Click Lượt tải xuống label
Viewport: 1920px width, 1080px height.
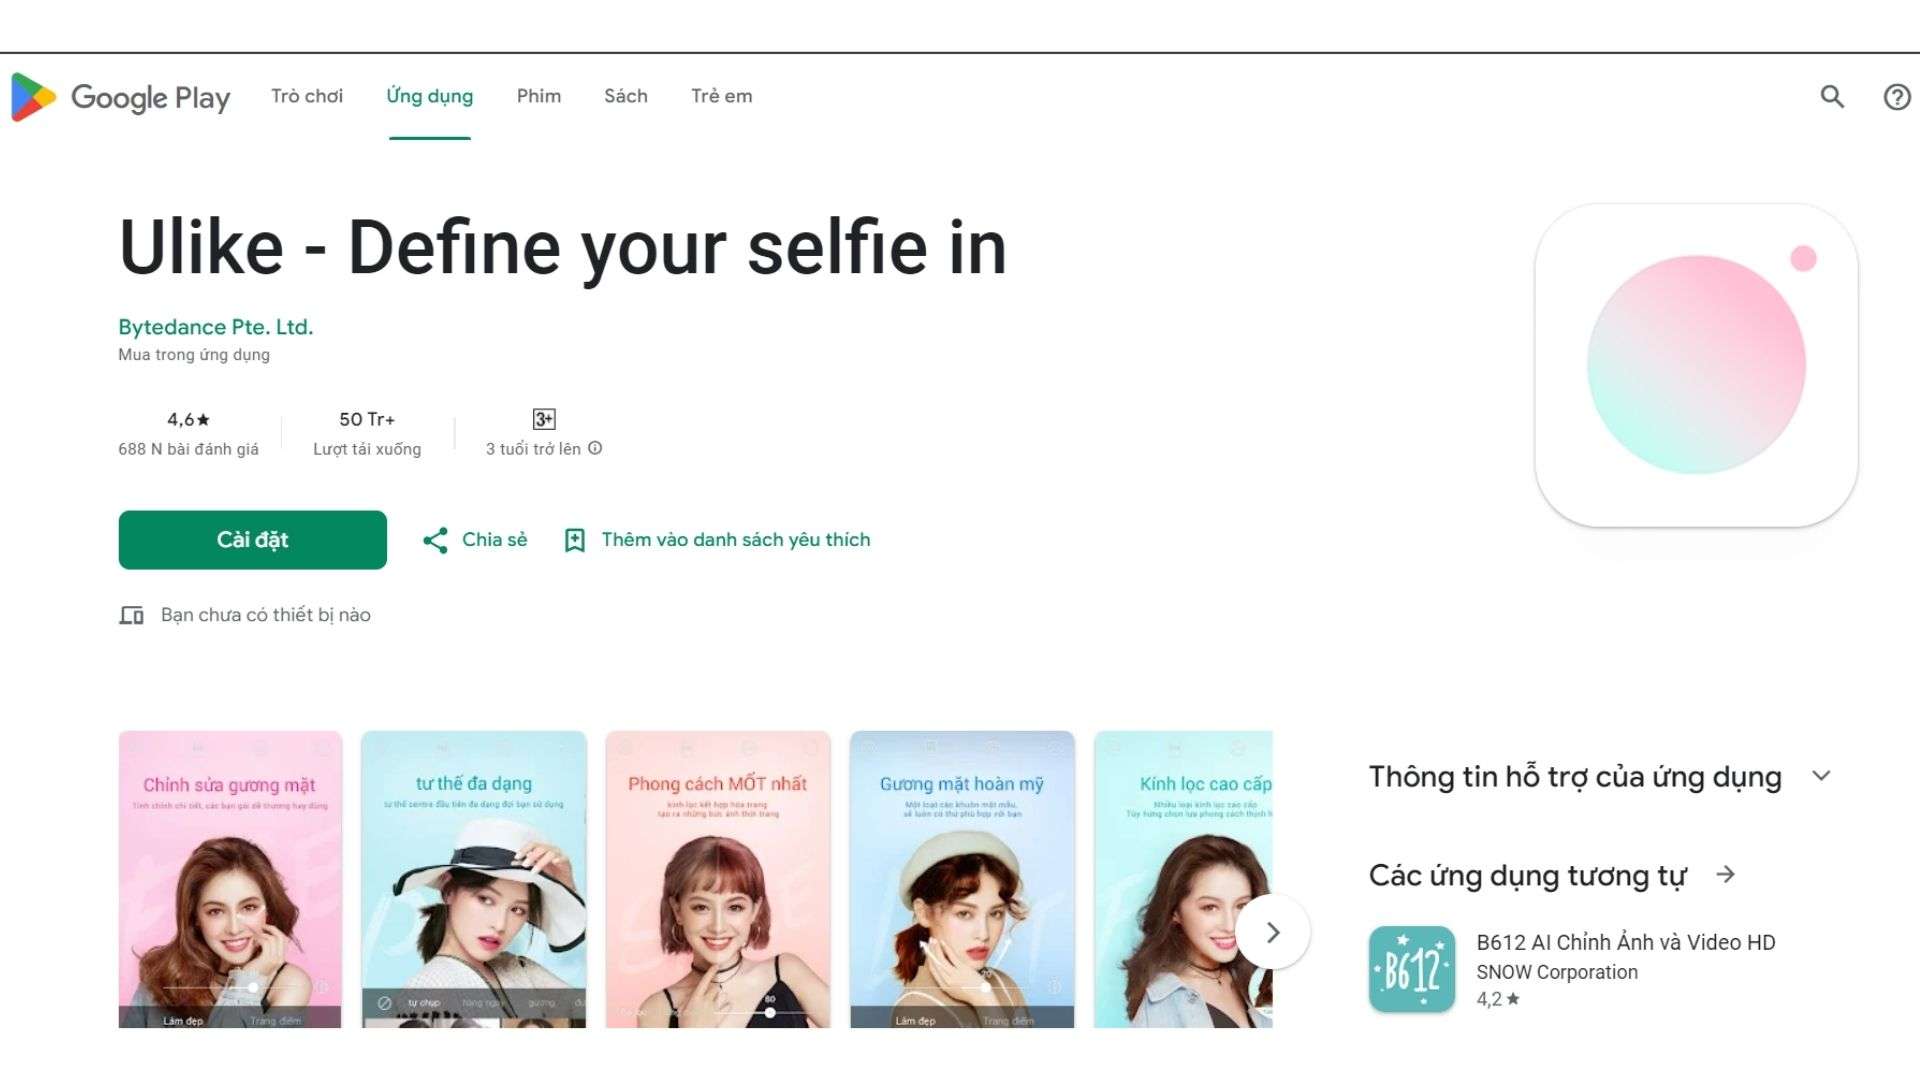click(367, 449)
